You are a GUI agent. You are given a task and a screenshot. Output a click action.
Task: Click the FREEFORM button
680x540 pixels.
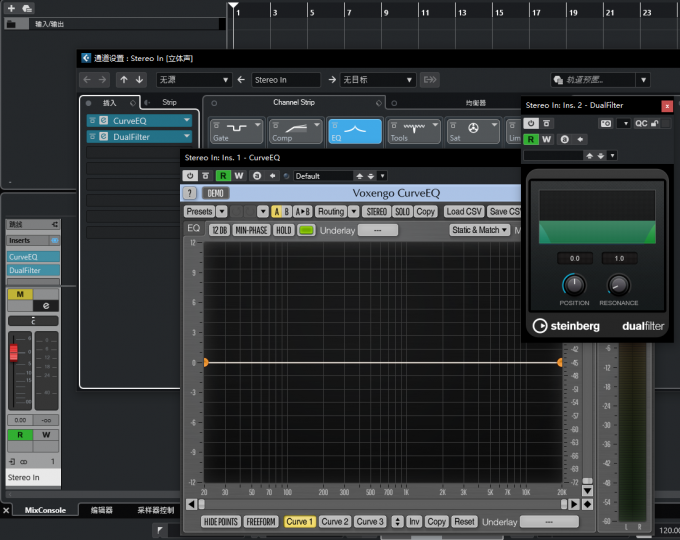(x=261, y=521)
